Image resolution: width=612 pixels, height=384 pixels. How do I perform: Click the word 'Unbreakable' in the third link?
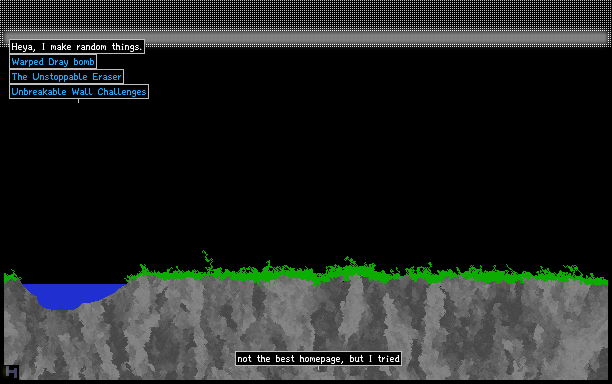(39, 92)
